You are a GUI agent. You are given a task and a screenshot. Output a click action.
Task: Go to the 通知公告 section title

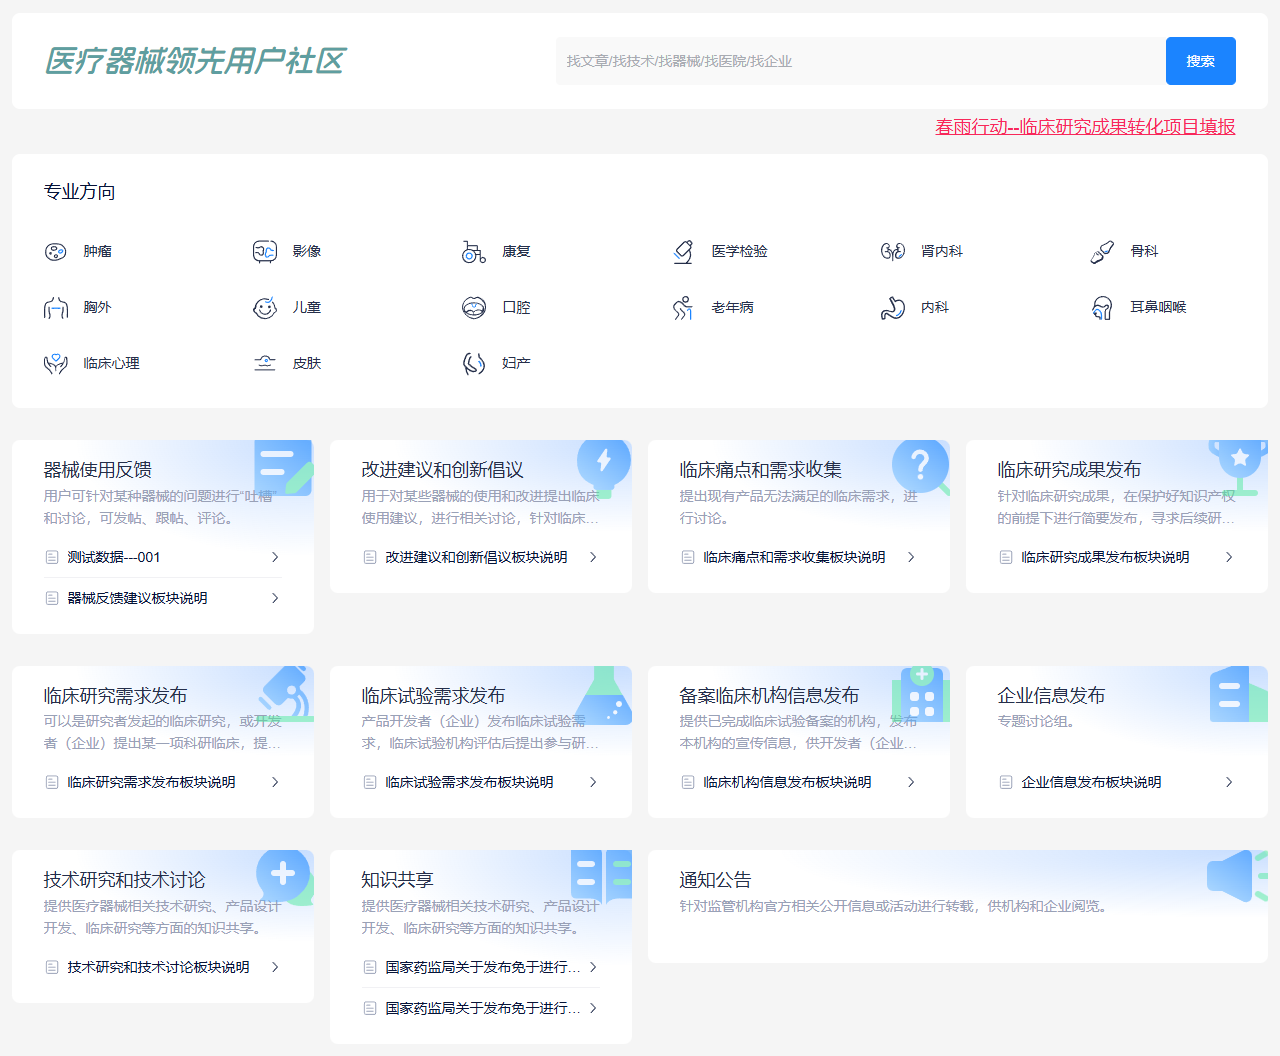click(715, 880)
